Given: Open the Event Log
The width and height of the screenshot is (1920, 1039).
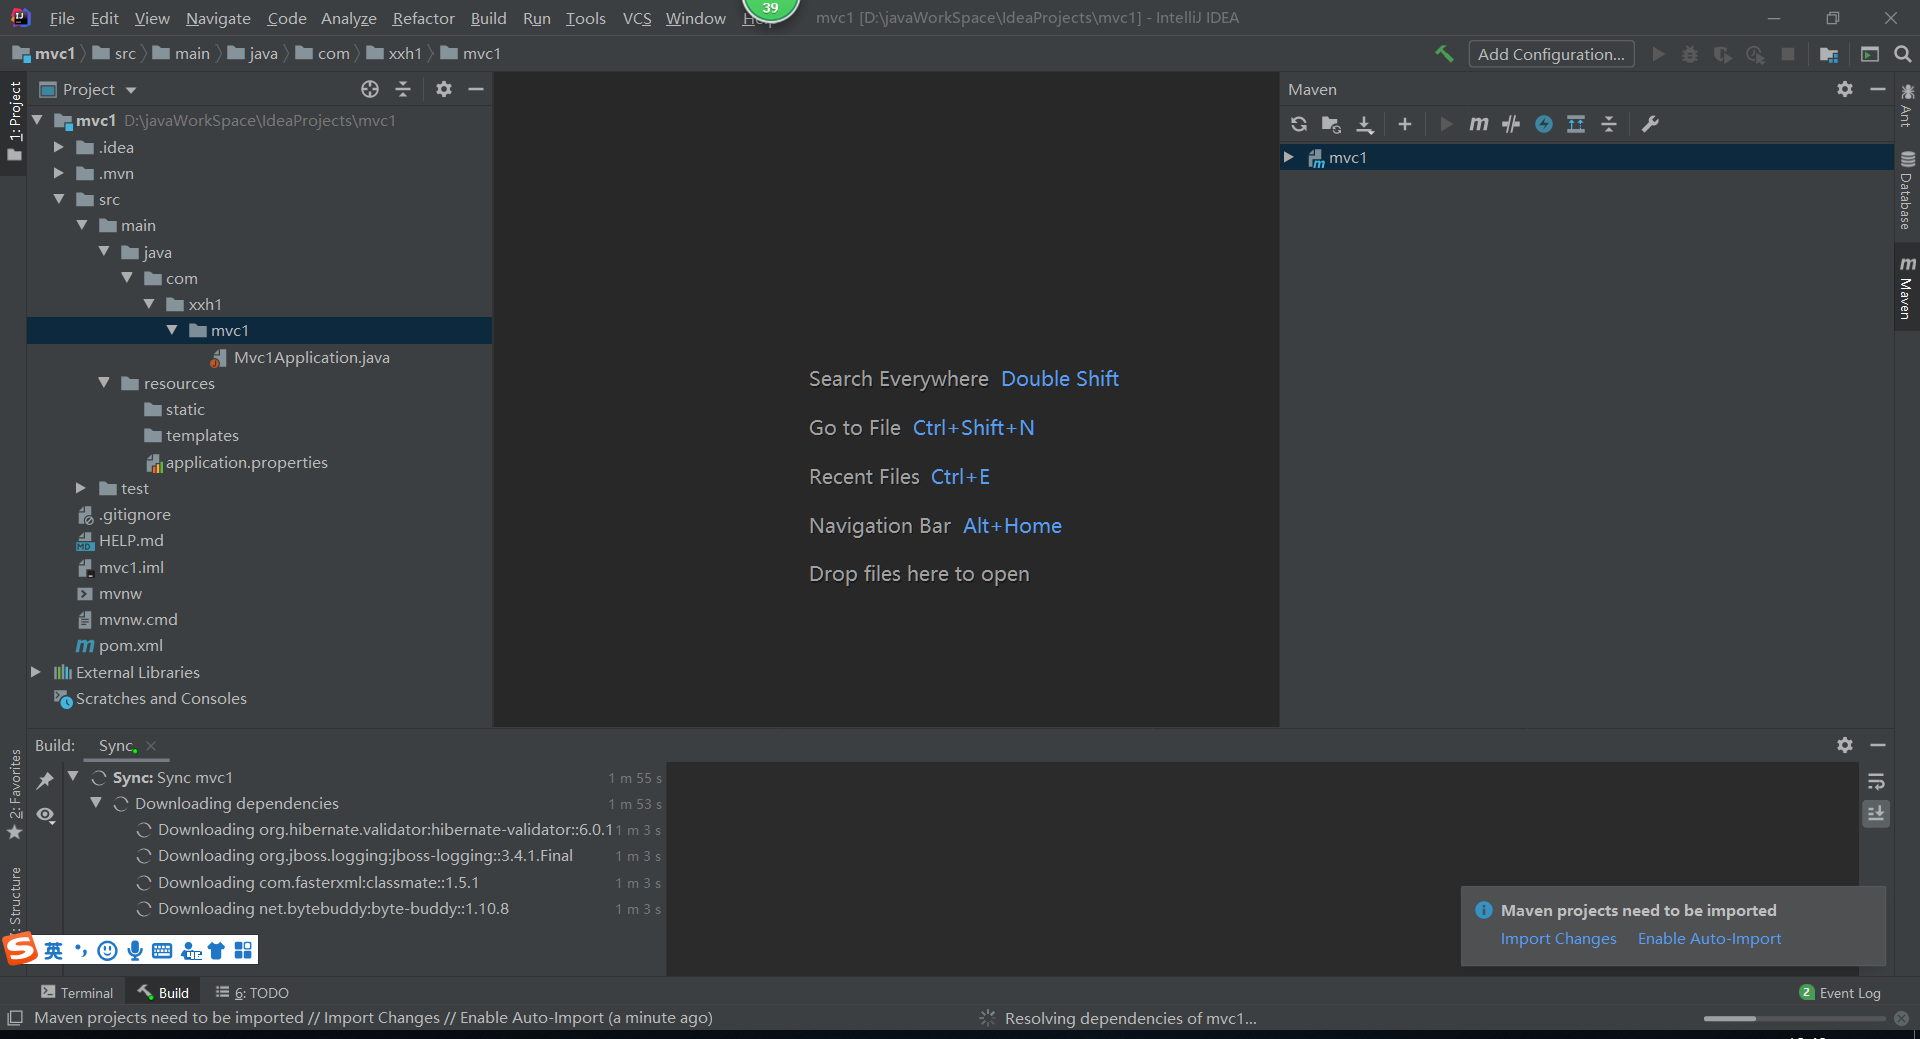Looking at the screenshot, I should click(1840, 992).
